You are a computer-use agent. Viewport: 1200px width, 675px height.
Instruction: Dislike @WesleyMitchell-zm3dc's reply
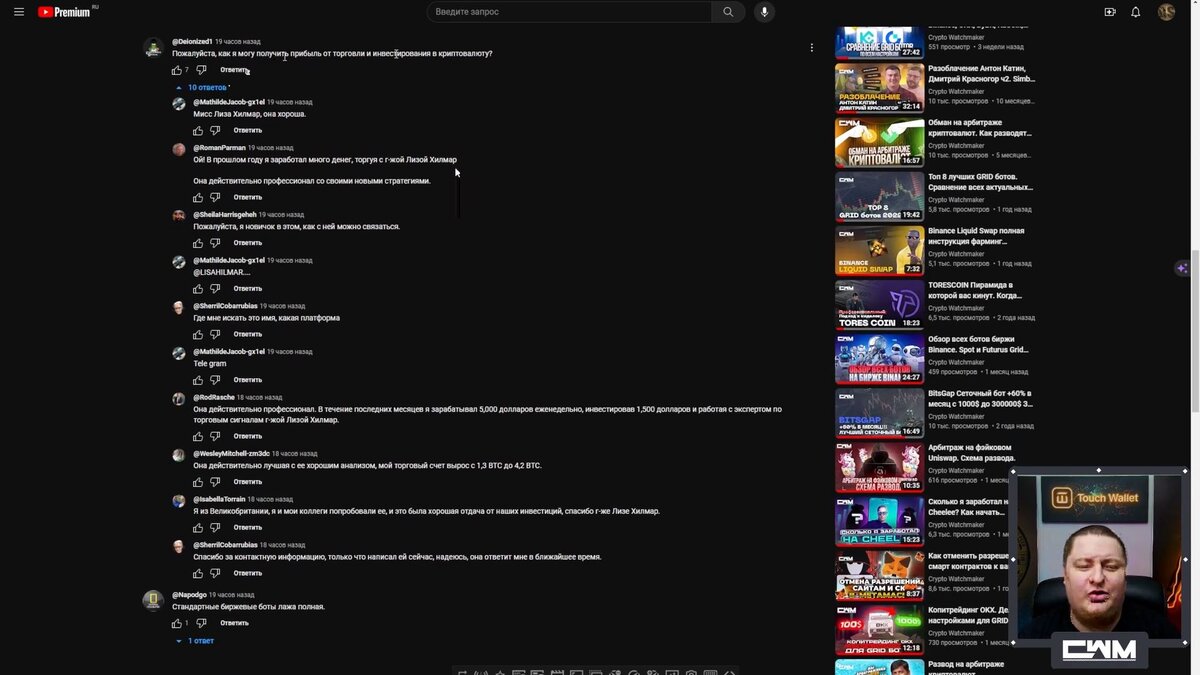(215, 482)
